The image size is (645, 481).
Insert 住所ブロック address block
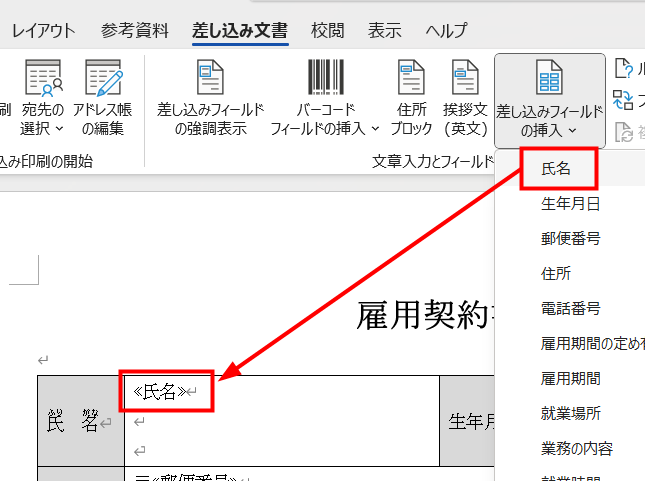tap(411, 98)
